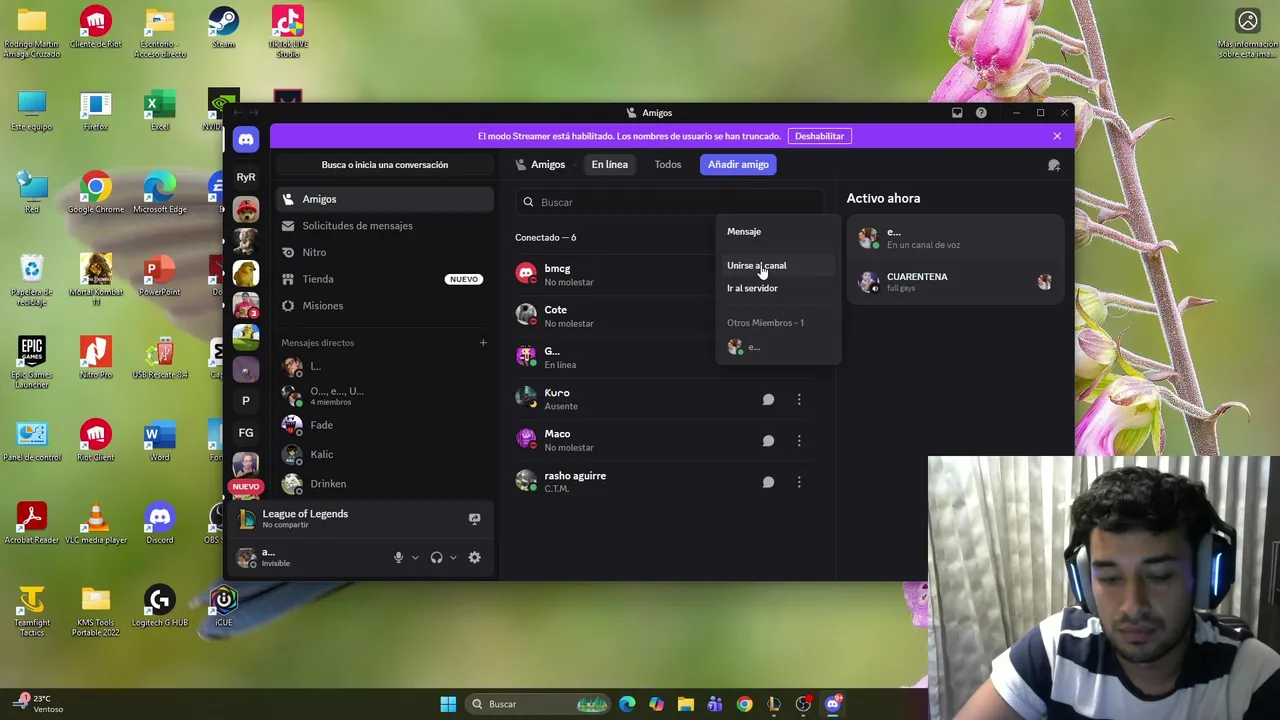
Task: Open more options for Kuro
Action: 799,400
